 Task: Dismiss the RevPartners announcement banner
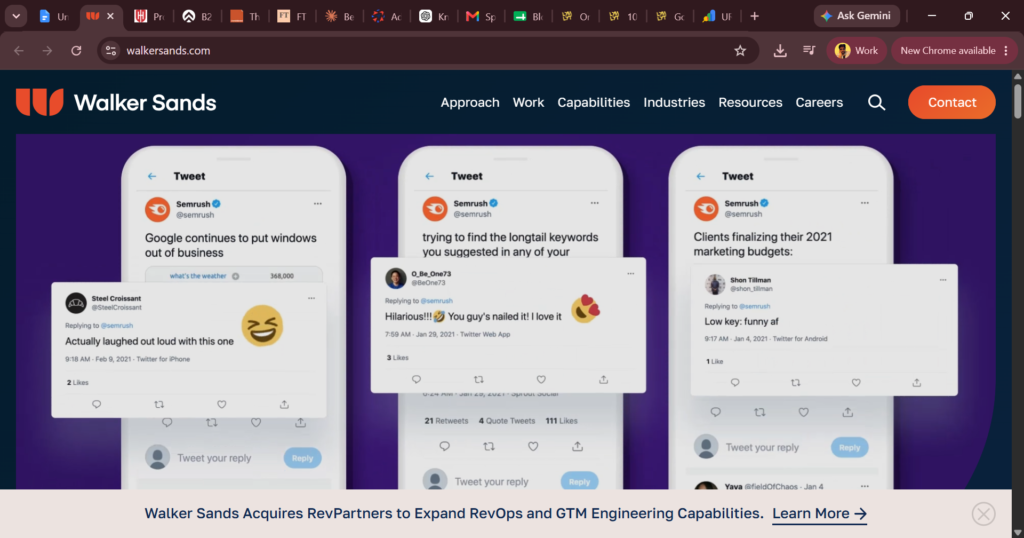coord(984,514)
